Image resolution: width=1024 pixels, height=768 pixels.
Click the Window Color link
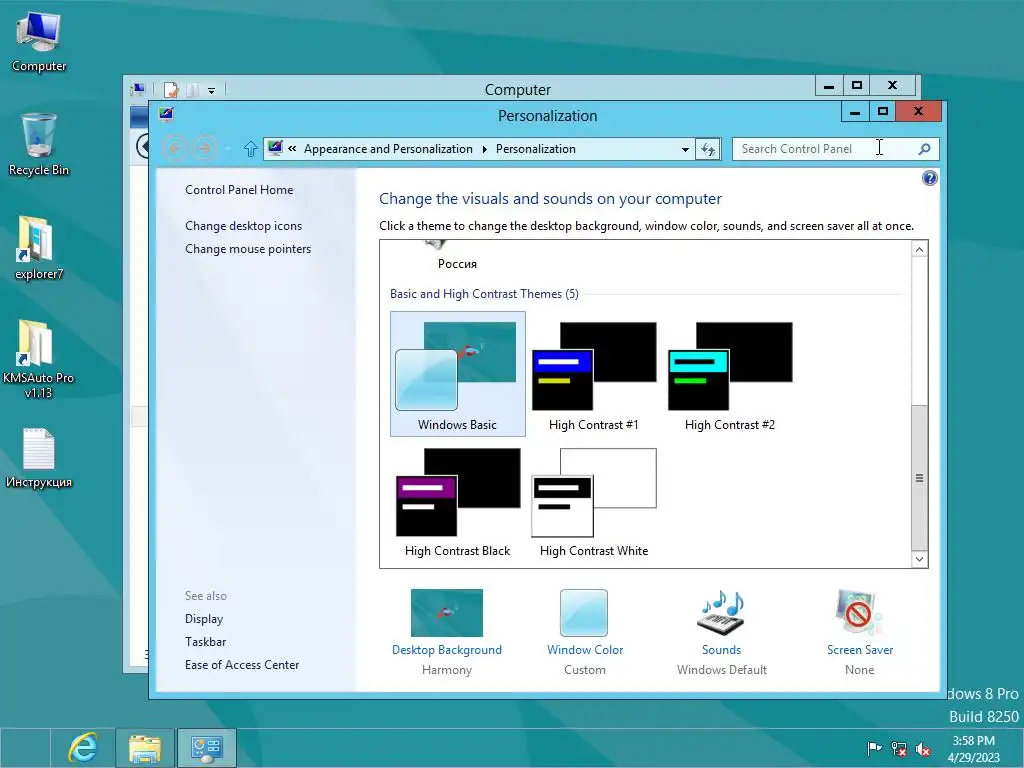click(585, 650)
